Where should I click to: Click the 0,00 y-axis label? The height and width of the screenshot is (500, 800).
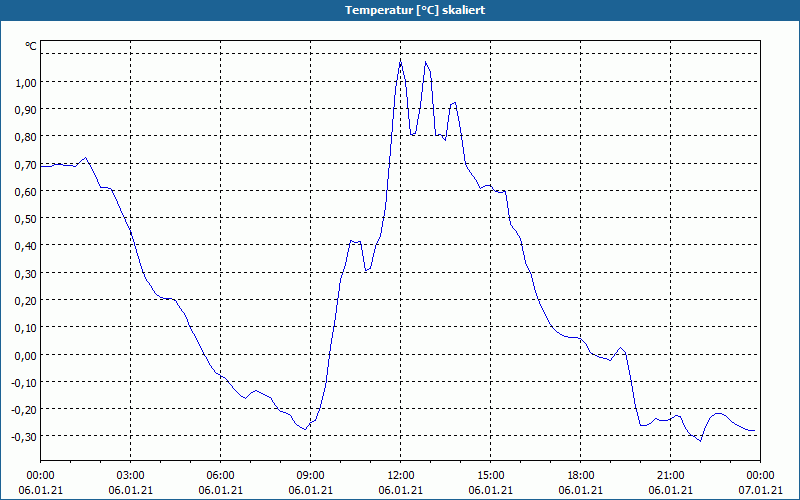point(26,355)
